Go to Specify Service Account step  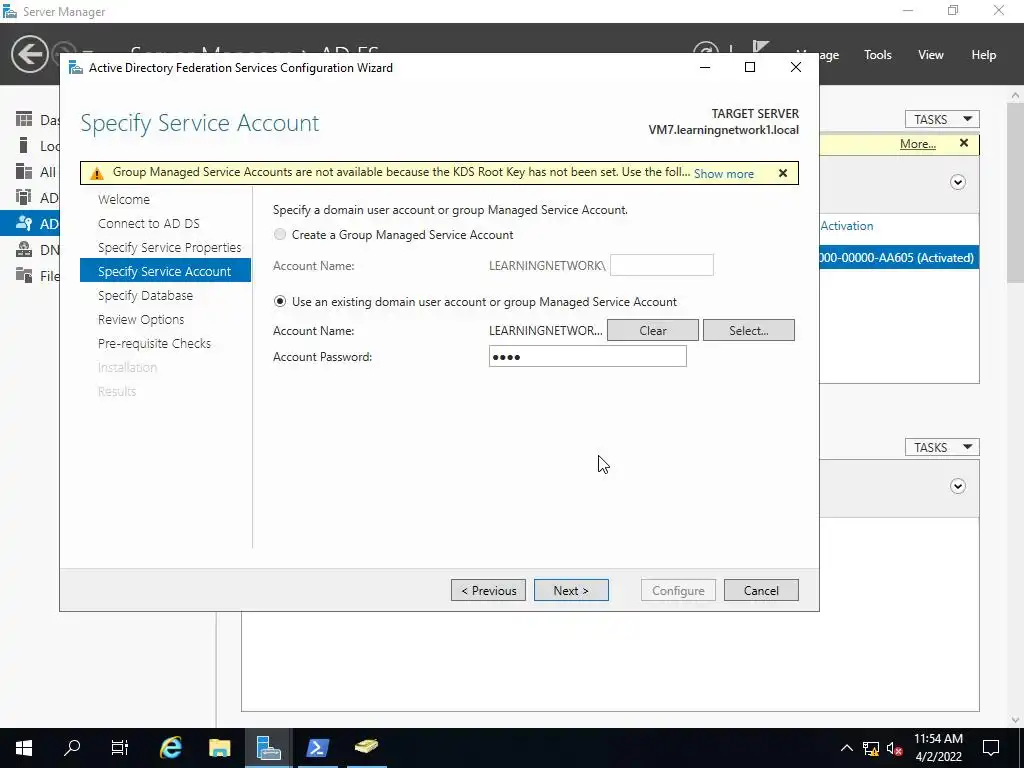(165, 271)
